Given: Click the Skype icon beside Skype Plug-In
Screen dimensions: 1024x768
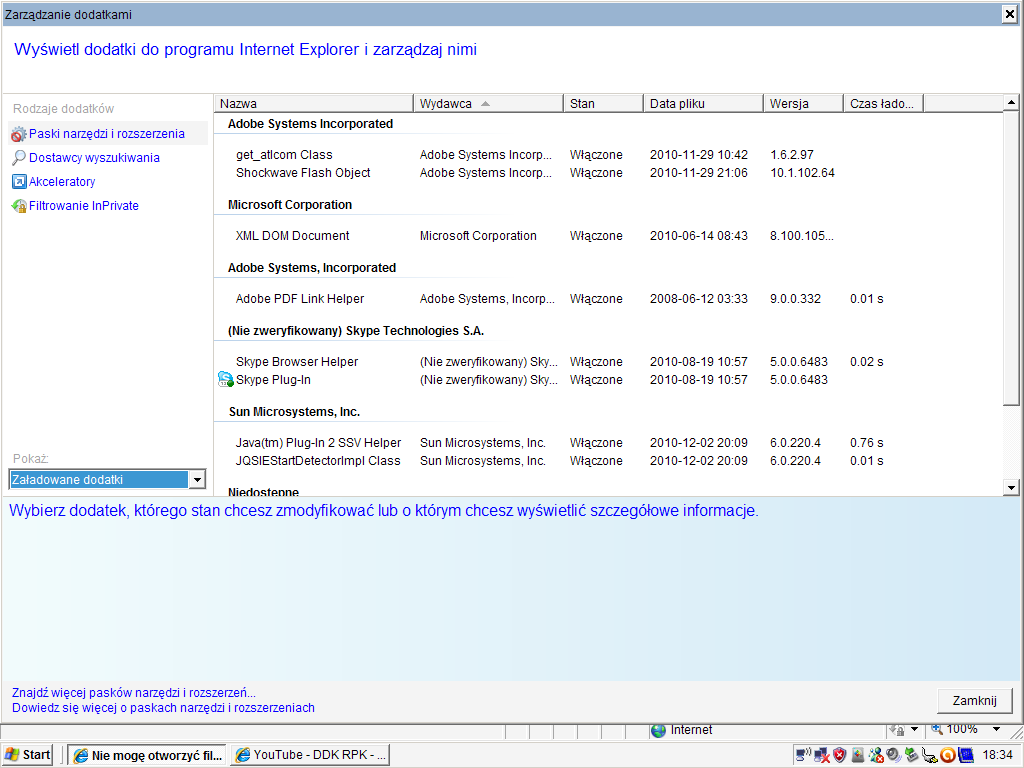Looking at the screenshot, I should [x=225, y=379].
